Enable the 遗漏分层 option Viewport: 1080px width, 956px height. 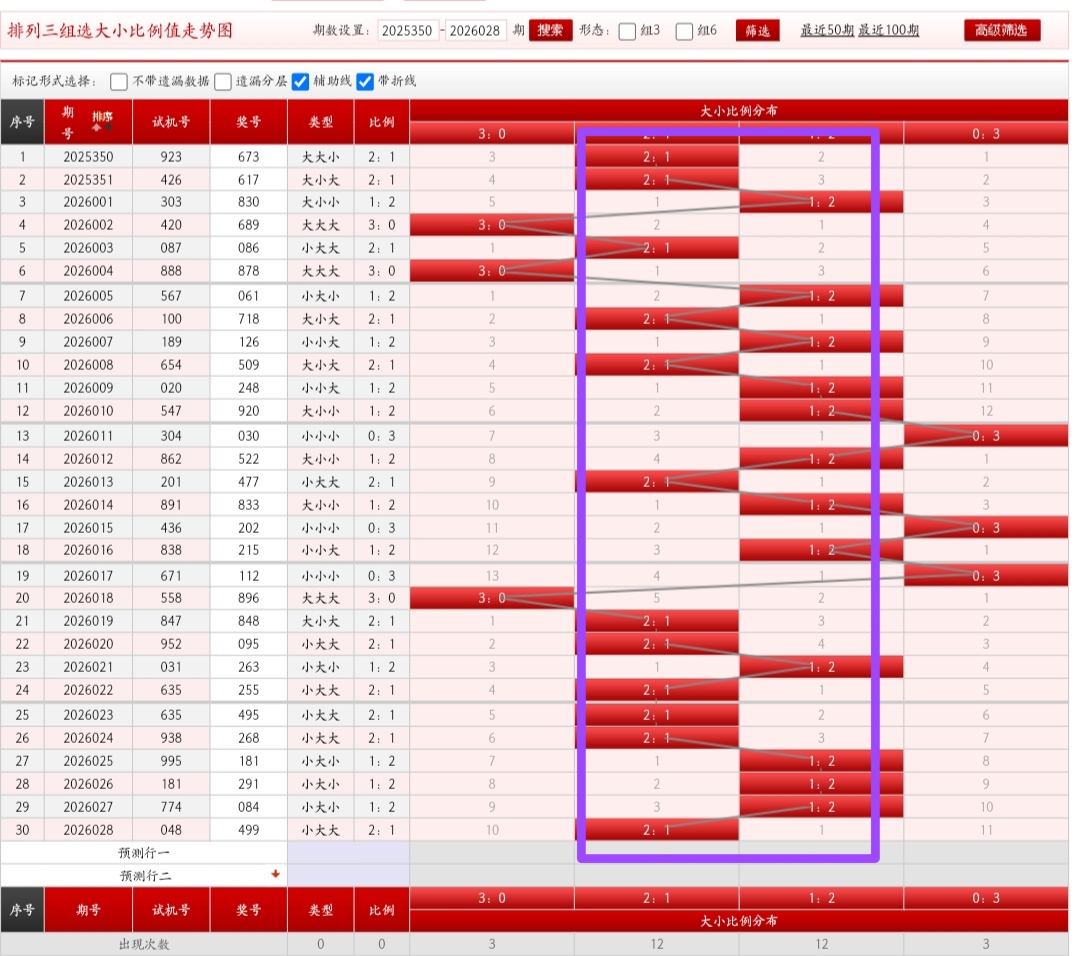tap(222, 81)
